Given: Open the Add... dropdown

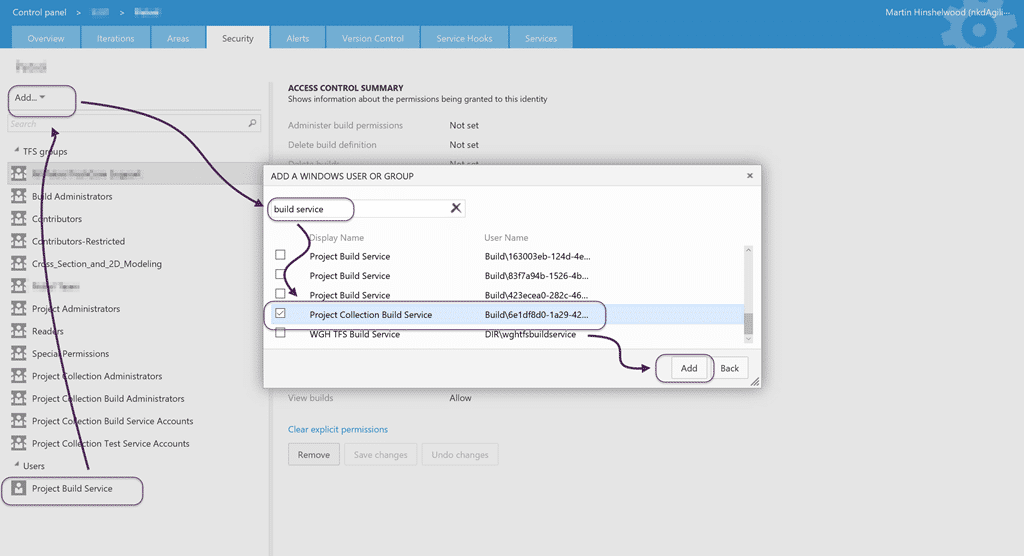Looking at the screenshot, I should pyautogui.click(x=30, y=97).
